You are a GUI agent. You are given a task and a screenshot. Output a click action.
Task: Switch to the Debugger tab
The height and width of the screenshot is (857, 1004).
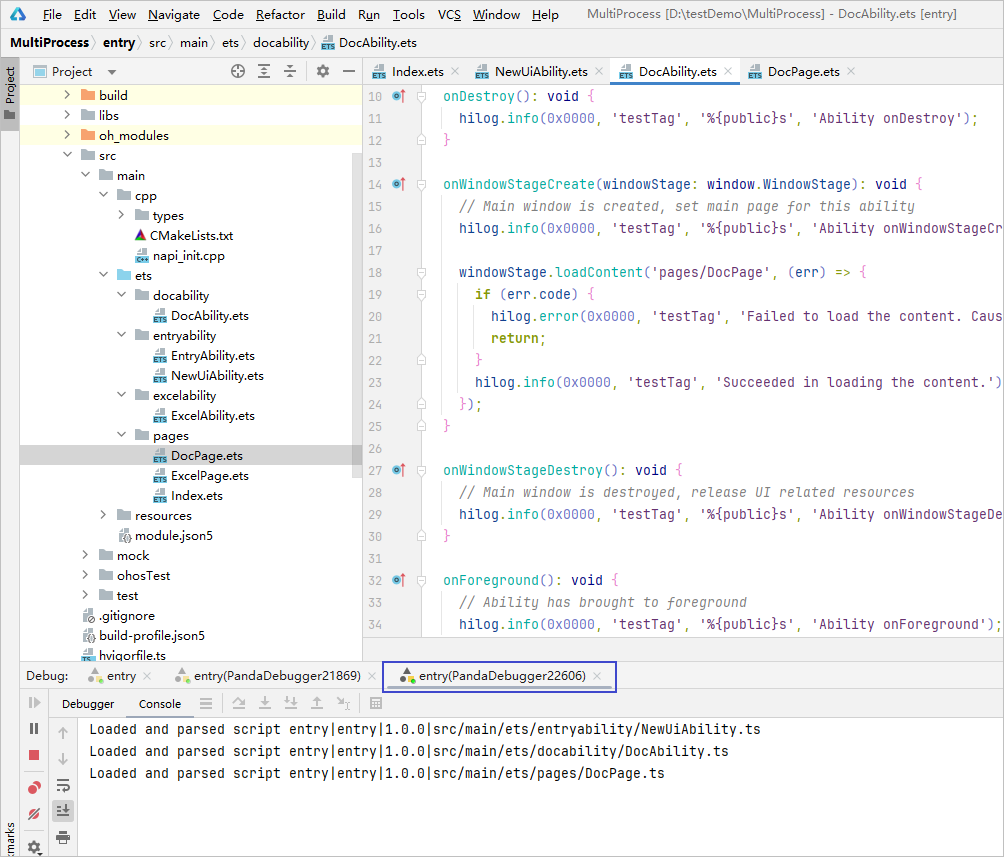[88, 704]
